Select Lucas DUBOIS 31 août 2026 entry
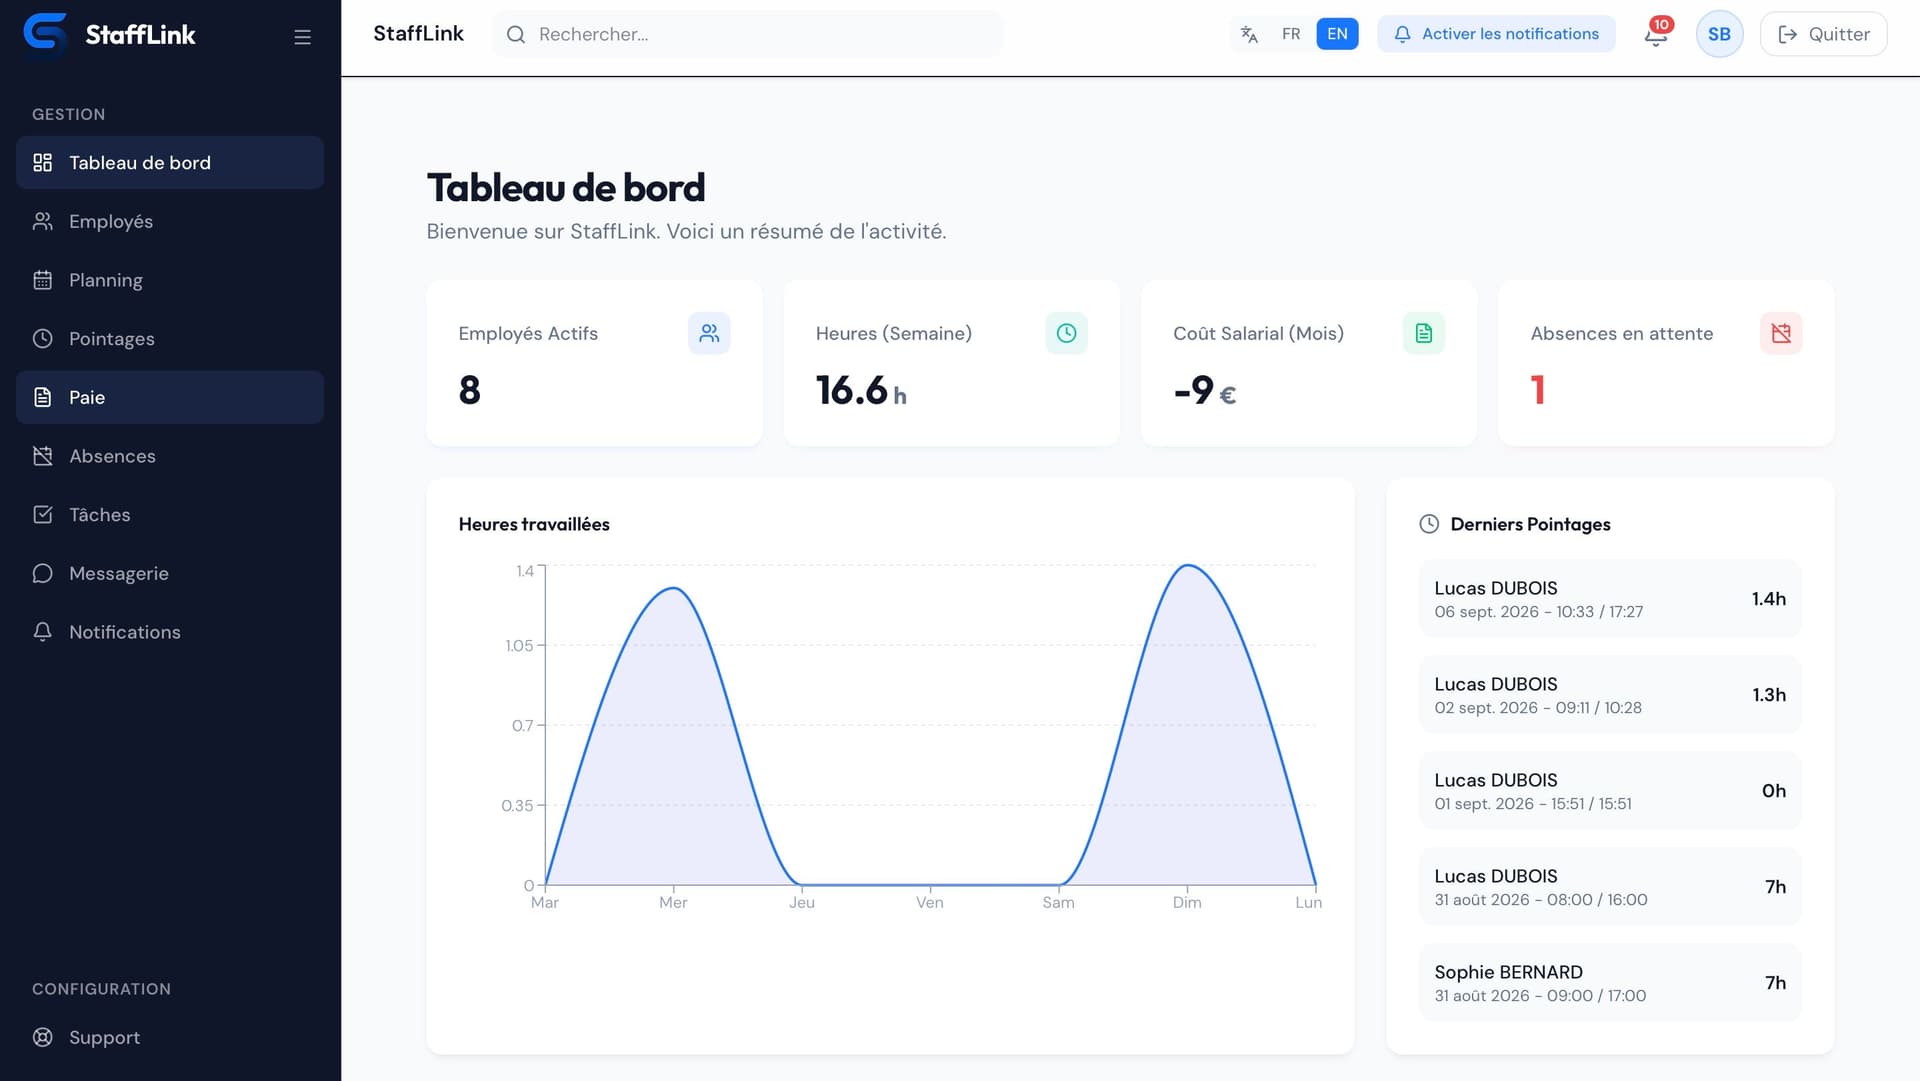 click(1610, 886)
